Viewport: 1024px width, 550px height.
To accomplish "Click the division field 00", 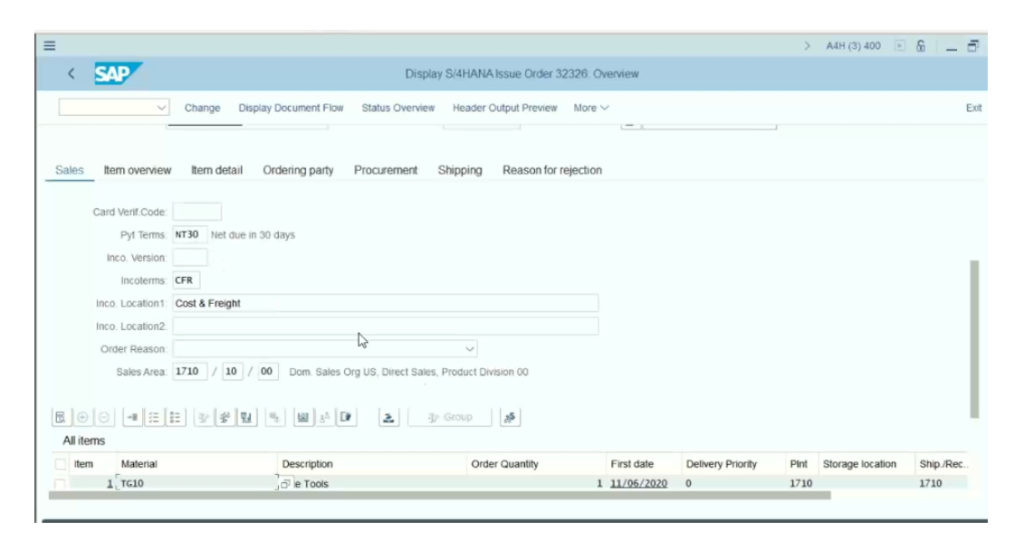I will coord(267,372).
